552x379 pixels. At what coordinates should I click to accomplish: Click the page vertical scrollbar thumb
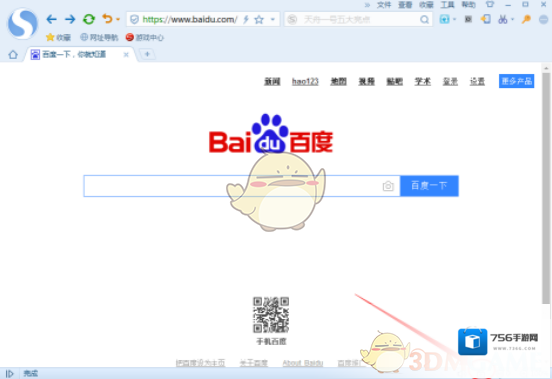pyautogui.click(x=546, y=188)
